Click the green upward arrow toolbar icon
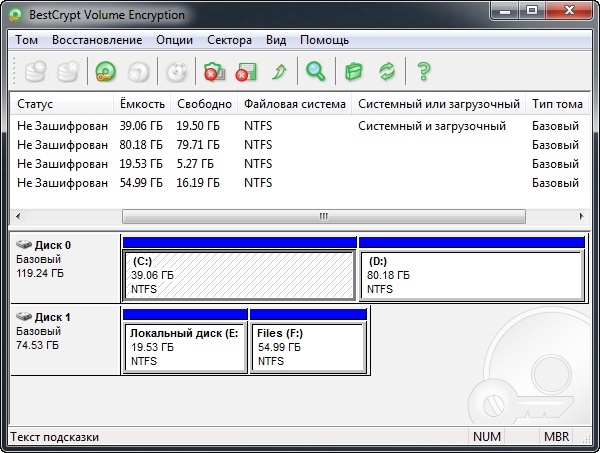 pos(279,71)
